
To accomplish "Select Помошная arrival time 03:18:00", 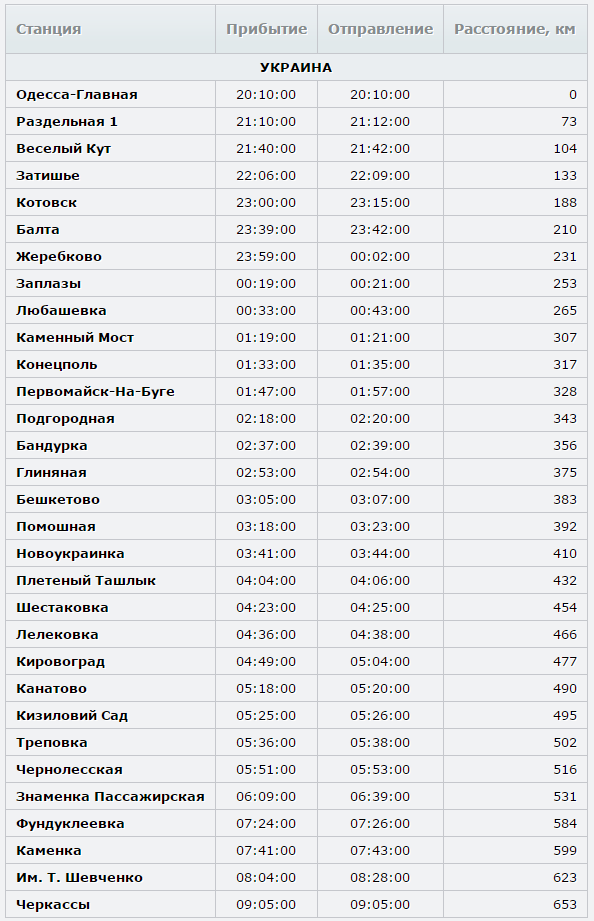I will click(266, 527).
